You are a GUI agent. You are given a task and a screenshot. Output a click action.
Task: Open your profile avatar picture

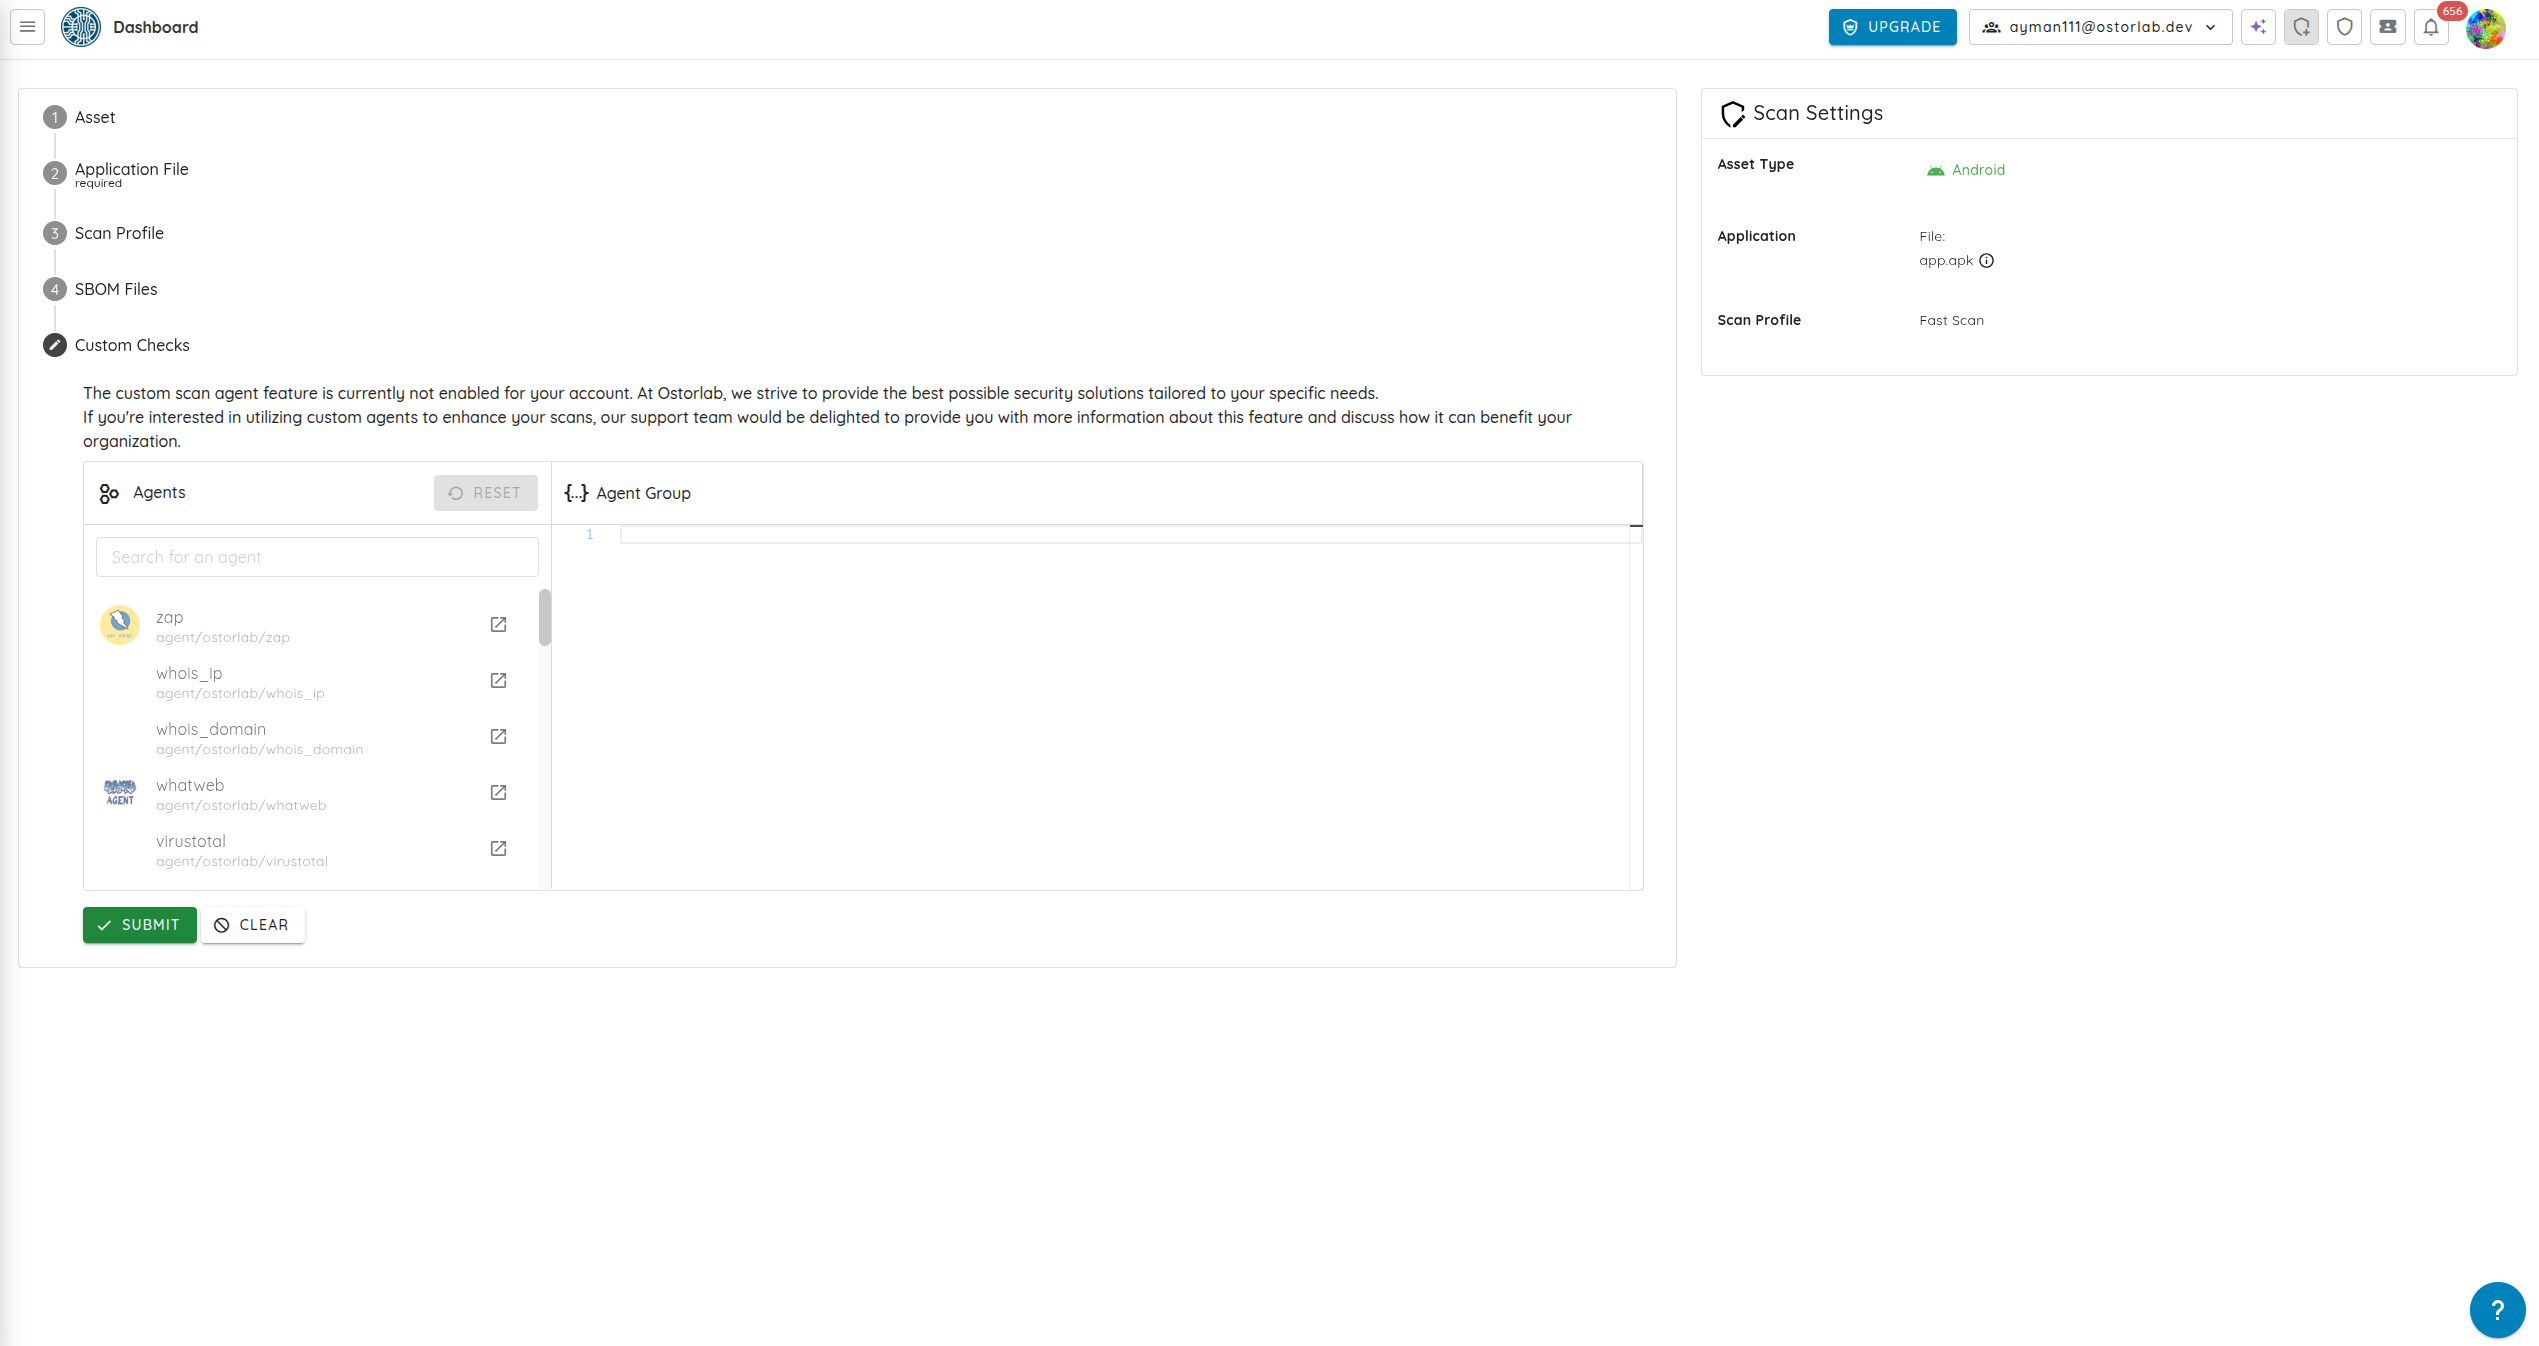coord(2486,28)
